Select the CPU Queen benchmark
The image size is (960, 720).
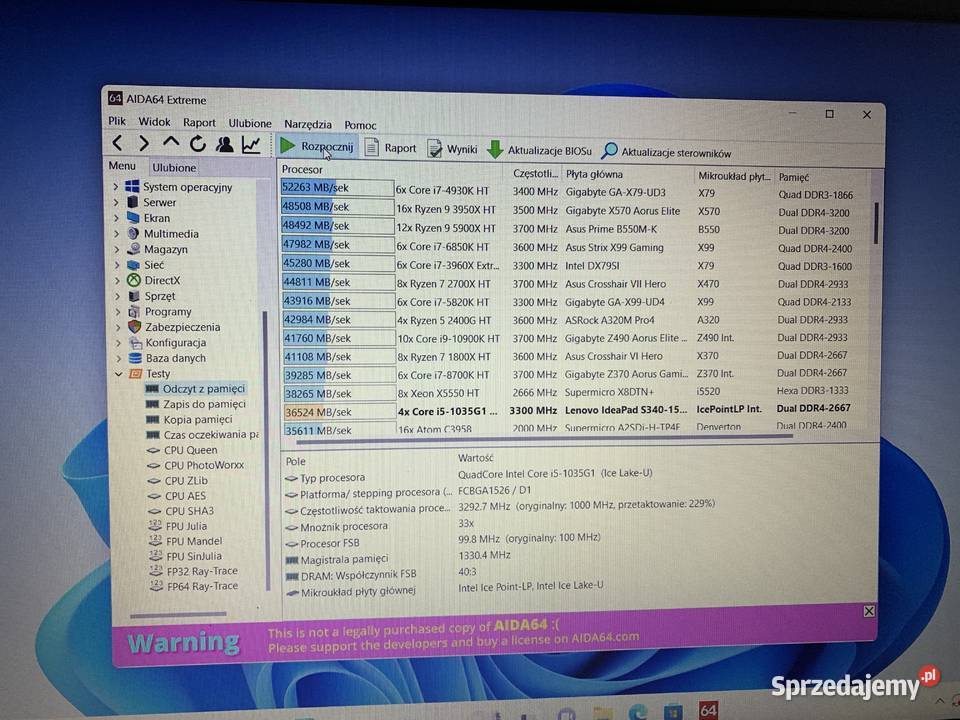182,450
